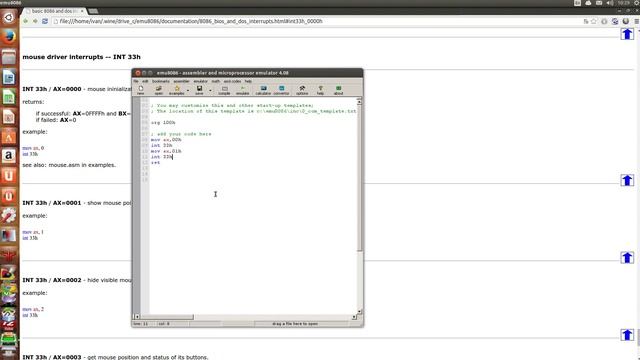640x360 pixels.
Task: Open the 'options' tools icon
Action: pos(302,90)
